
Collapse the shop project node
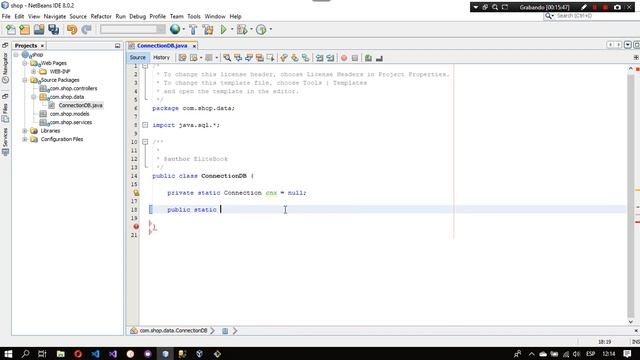[x=16, y=54]
